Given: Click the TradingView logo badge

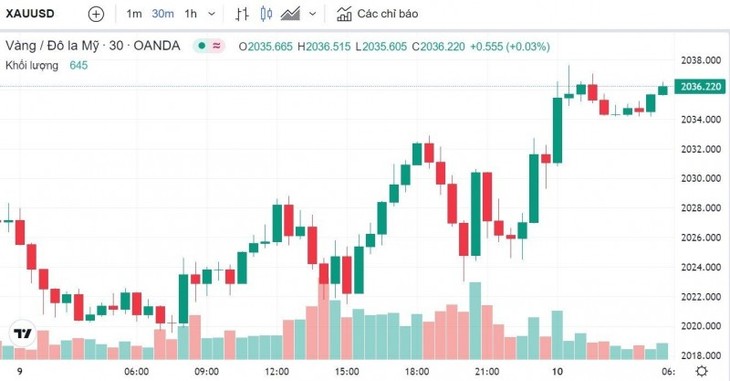Looking at the screenshot, I should coord(22,333).
